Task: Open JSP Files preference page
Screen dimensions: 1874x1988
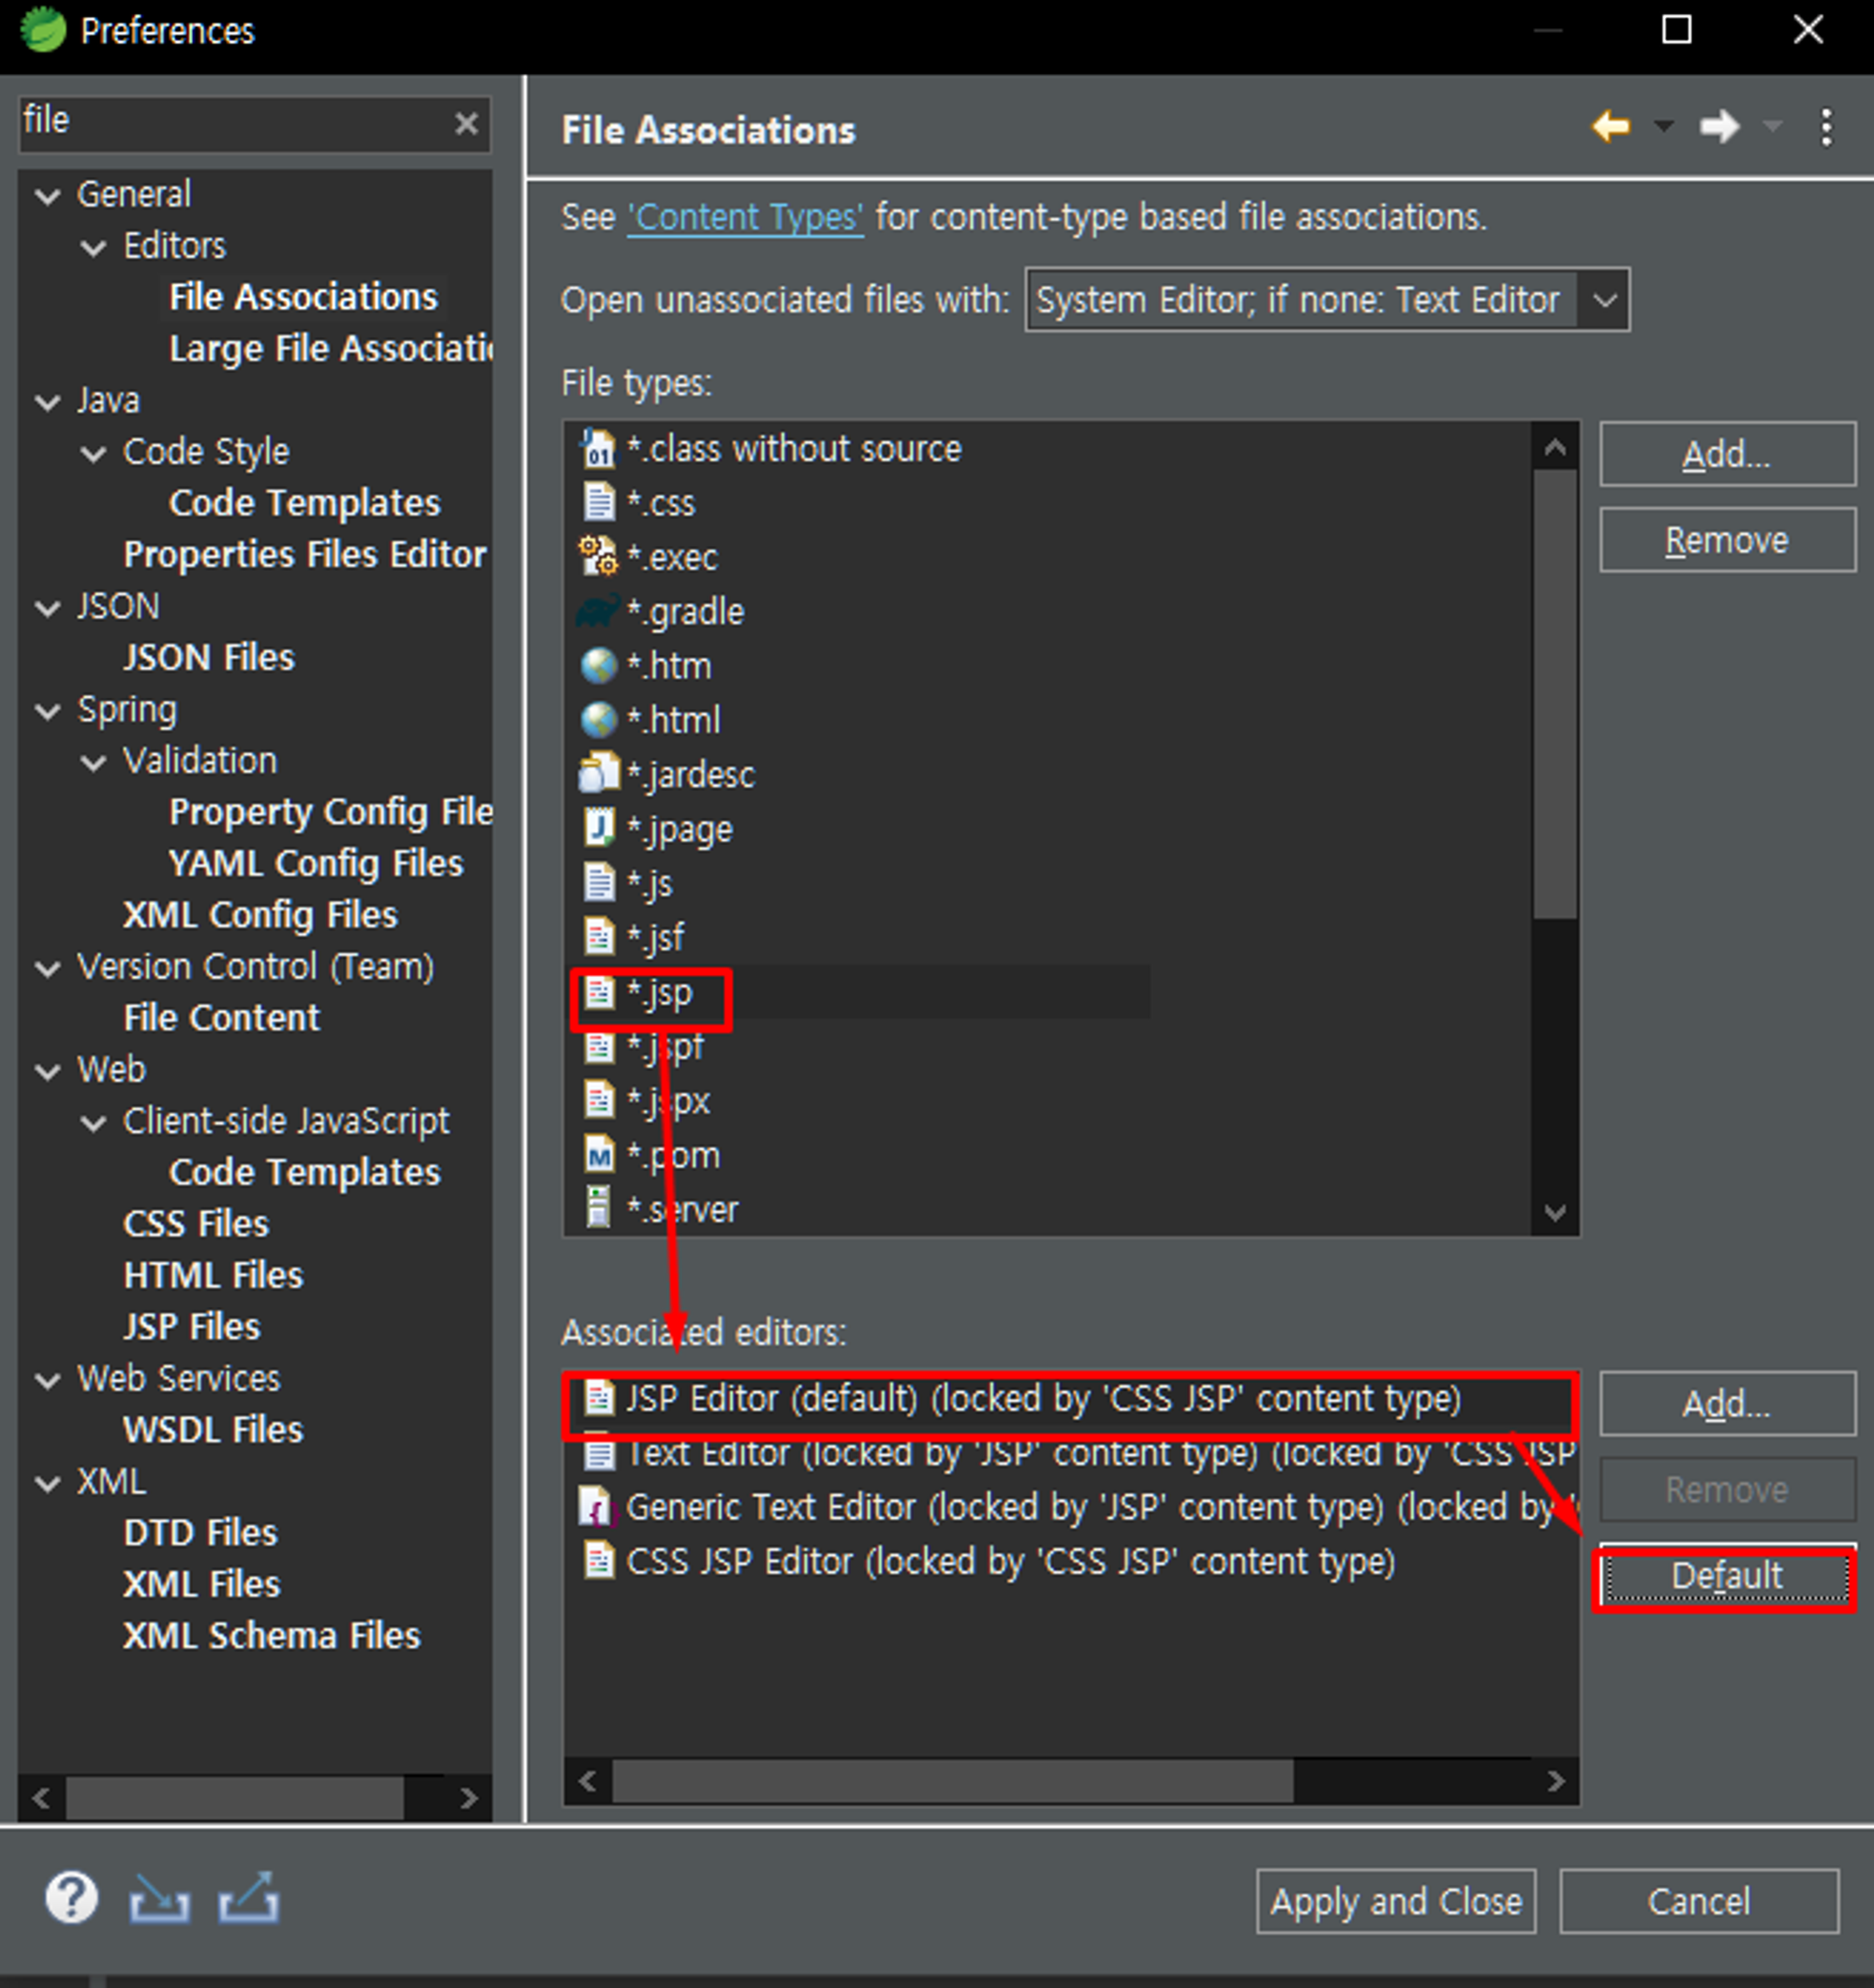Action: click(192, 1326)
